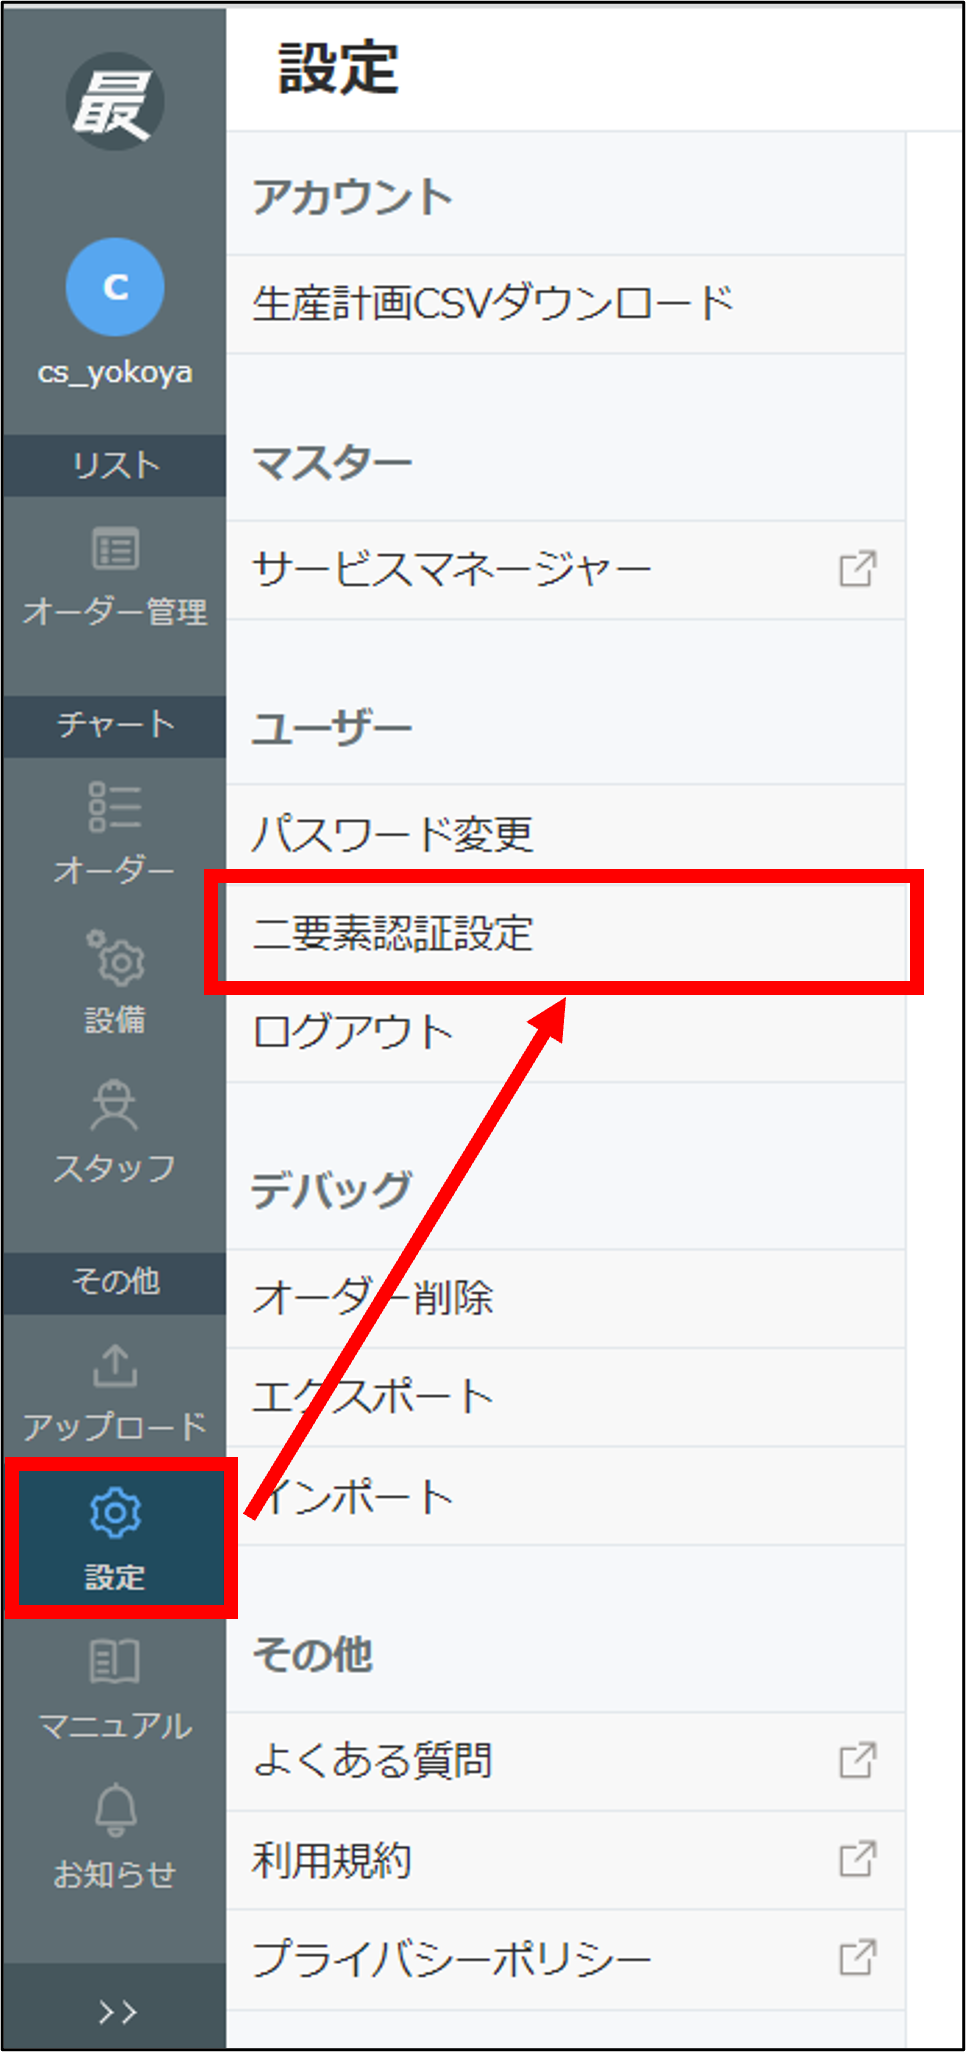
Task: Click external link icon beside 利用規約
Action: 857,1859
